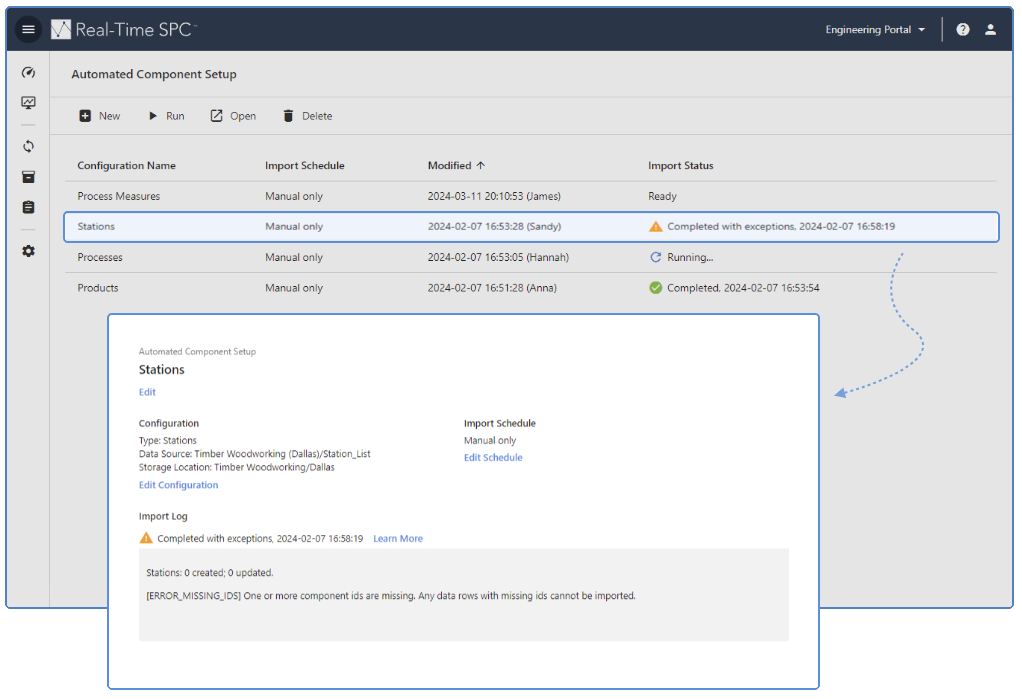Toggle the Modified column sort order
1022x699 pixels.
click(x=457, y=165)
